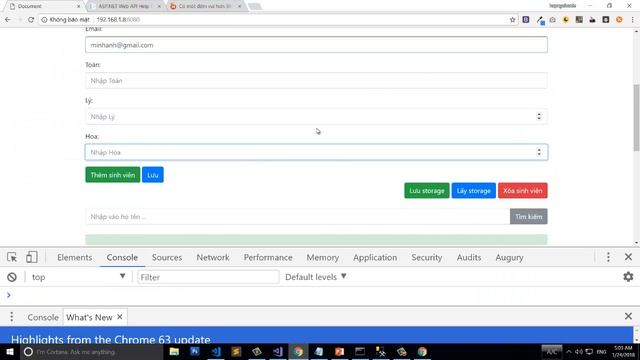Focus the Email input field

pyautogui.click(x=316, y=45)
